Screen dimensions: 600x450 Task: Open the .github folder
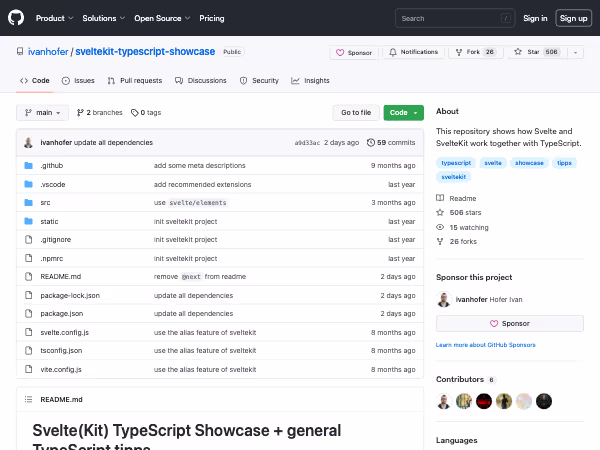click(x=52, y=165)
